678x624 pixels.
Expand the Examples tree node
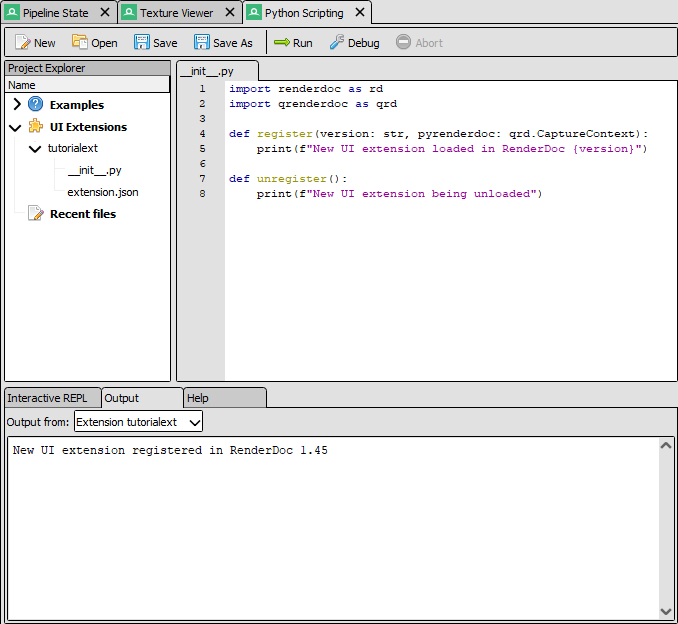click(17, 104)
